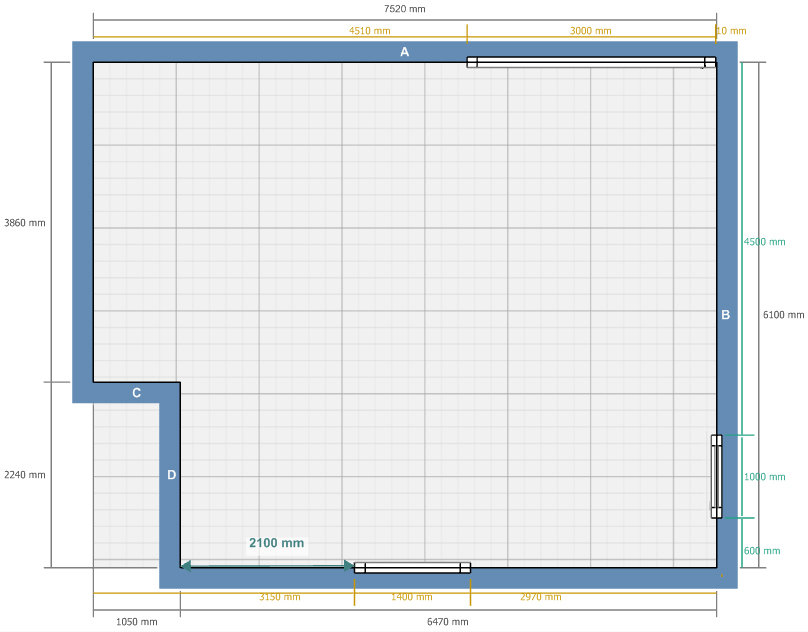Image resolution: width=808 pixels, height=632 pixels.
Task: Click the green 1000 mm window dimension
Action: [764, 477]
